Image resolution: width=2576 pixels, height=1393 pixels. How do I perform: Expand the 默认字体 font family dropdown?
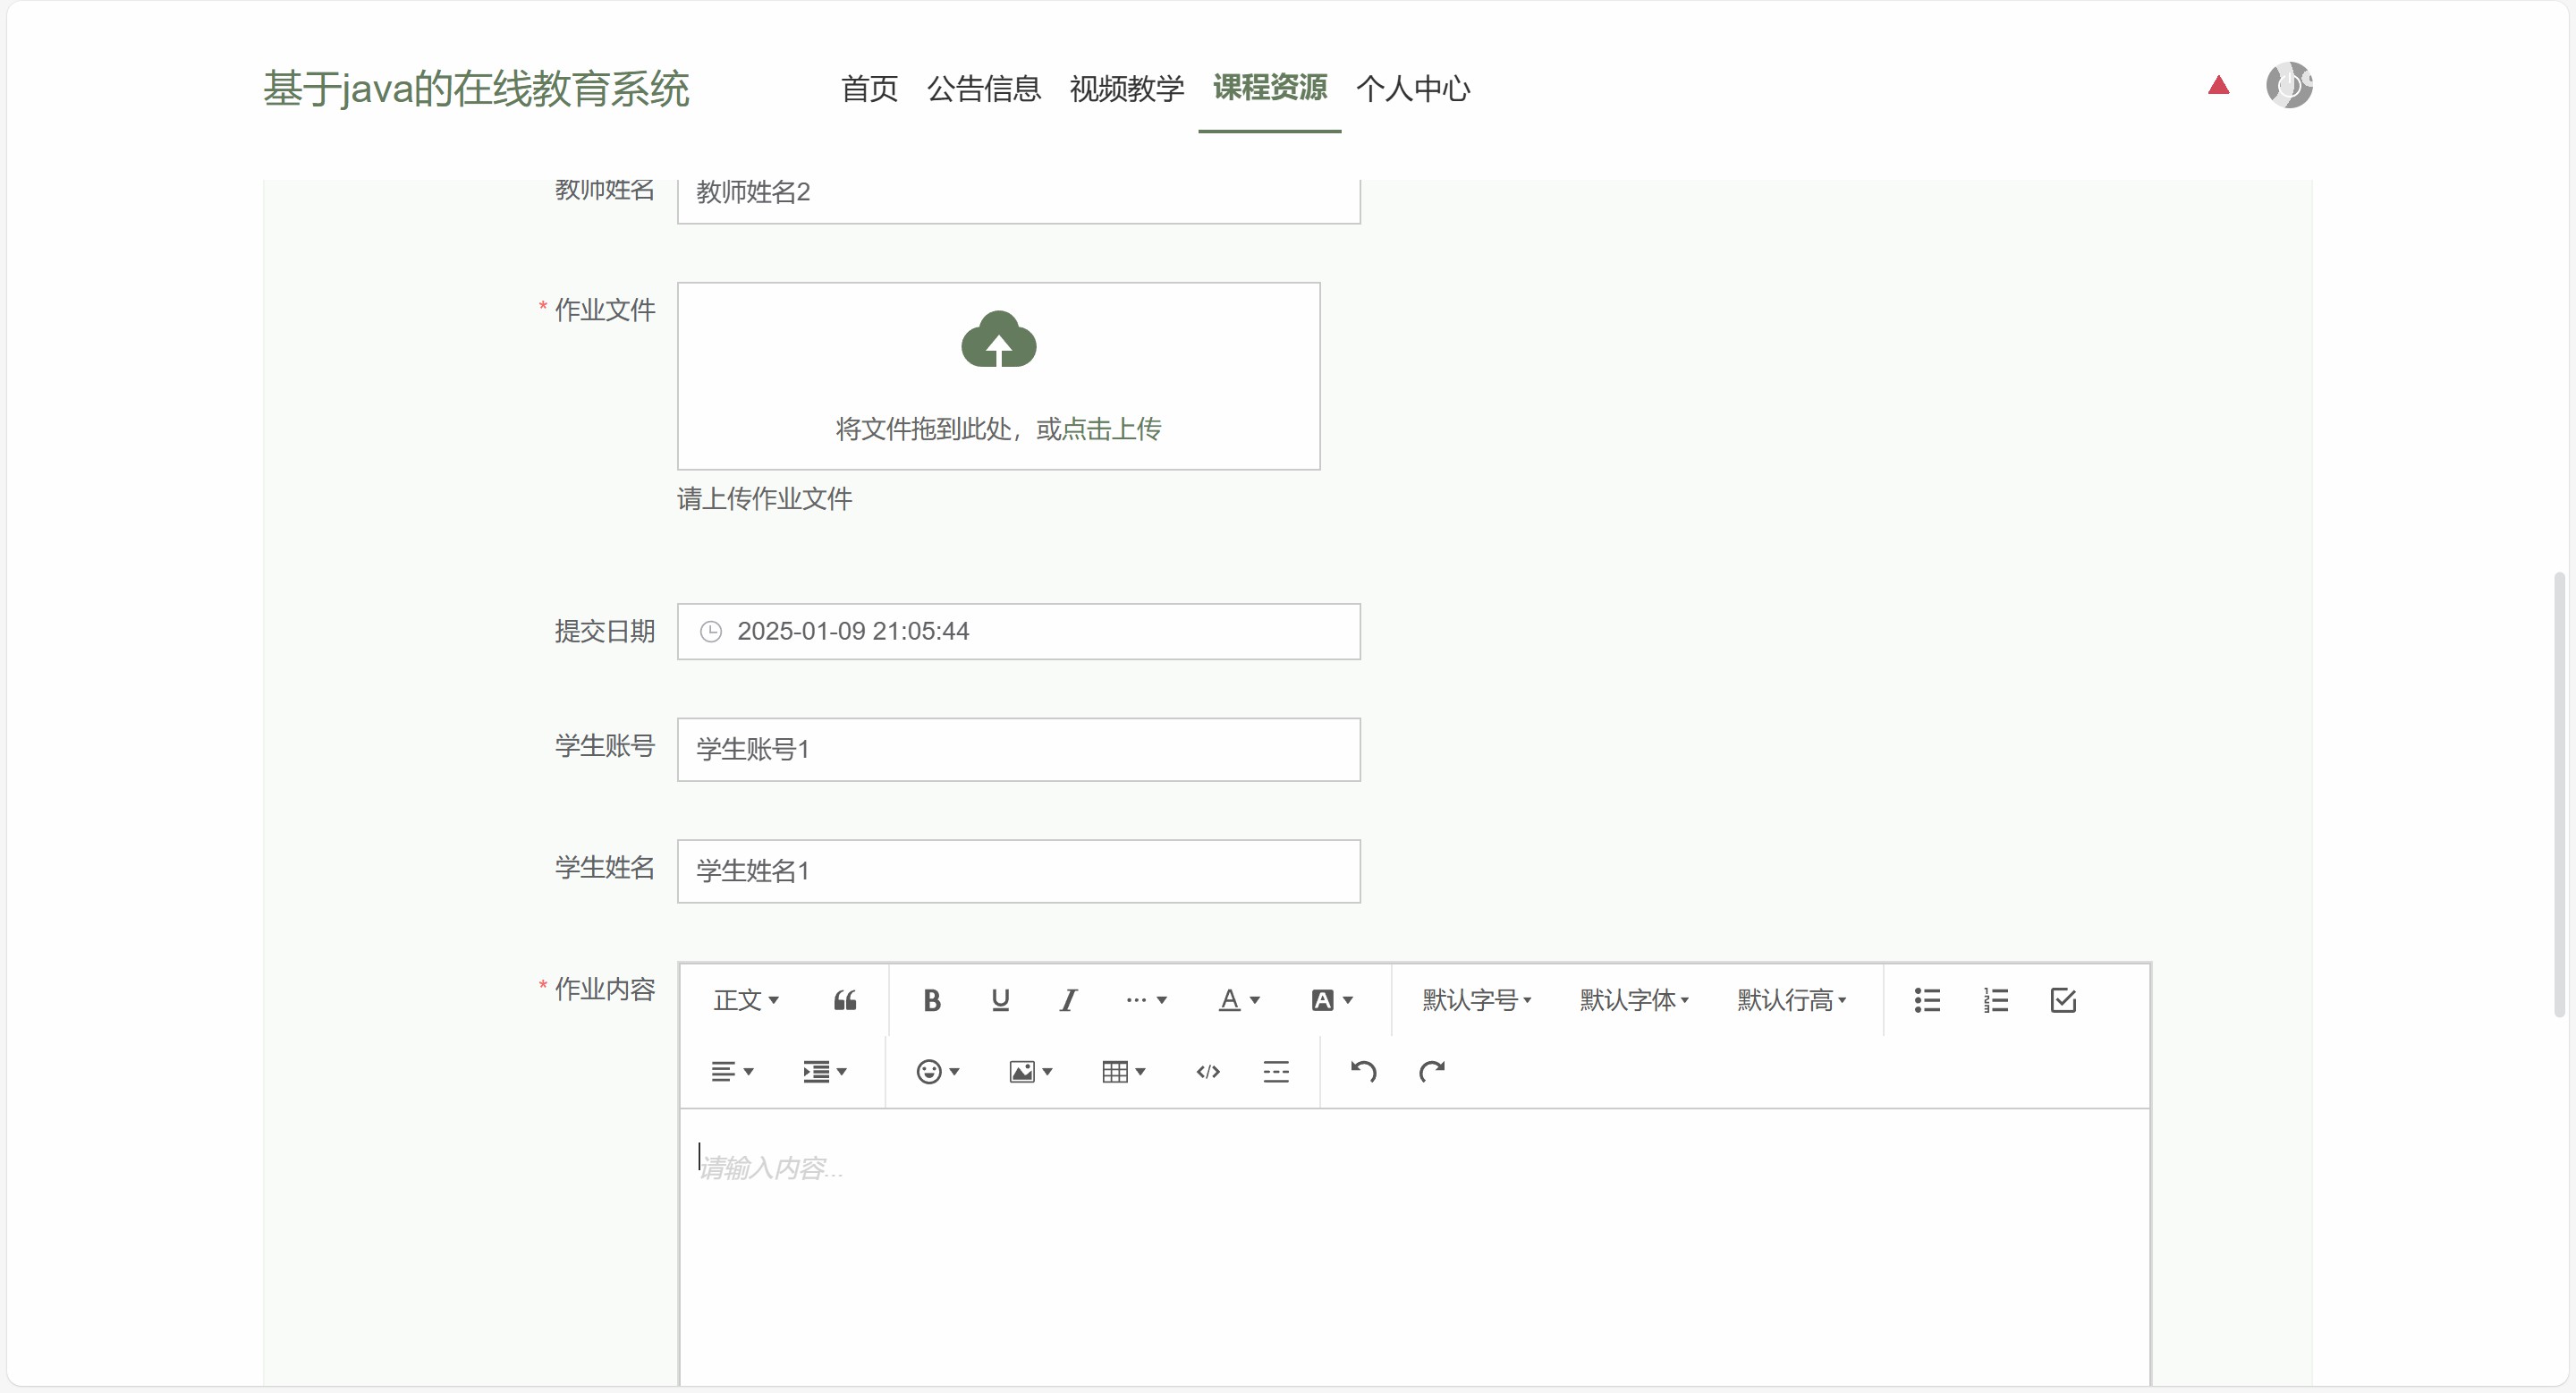pos(1633,1000)
